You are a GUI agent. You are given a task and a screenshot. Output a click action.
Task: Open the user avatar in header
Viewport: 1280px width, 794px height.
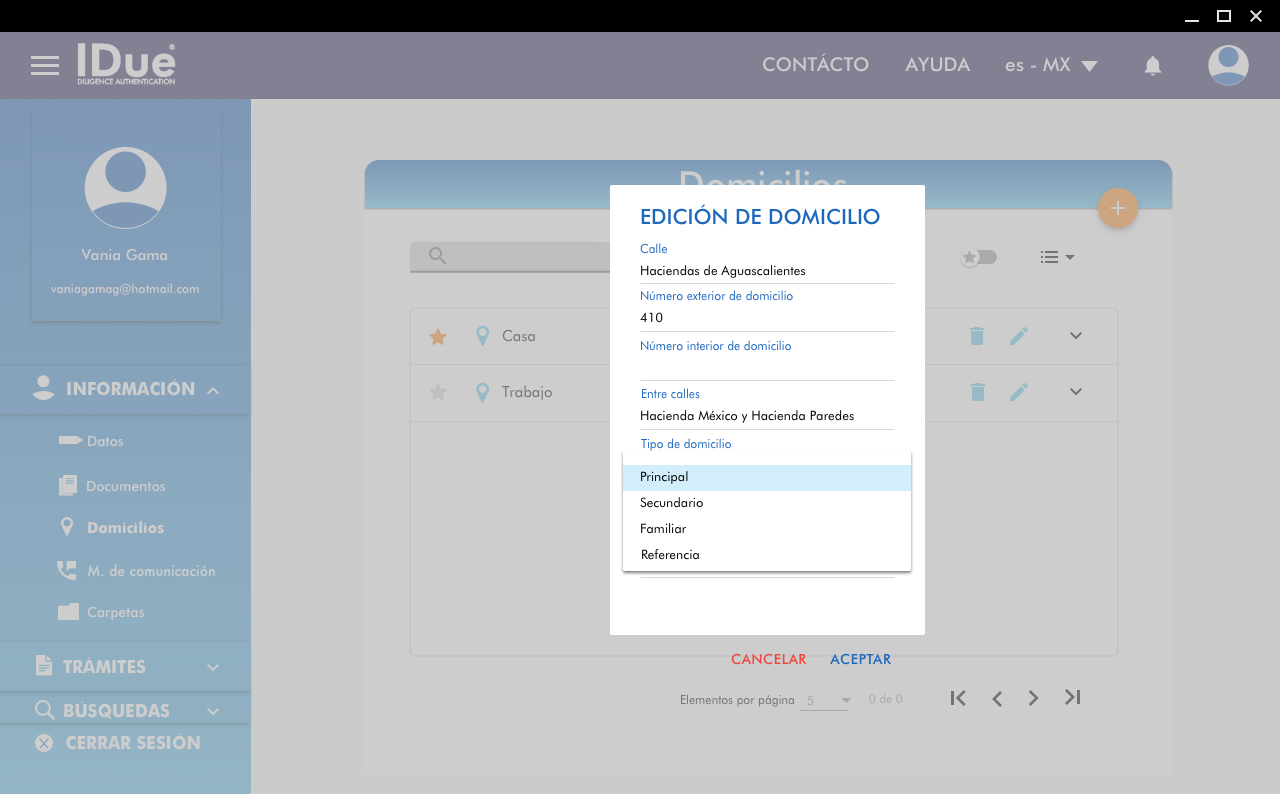[1227, 66]
